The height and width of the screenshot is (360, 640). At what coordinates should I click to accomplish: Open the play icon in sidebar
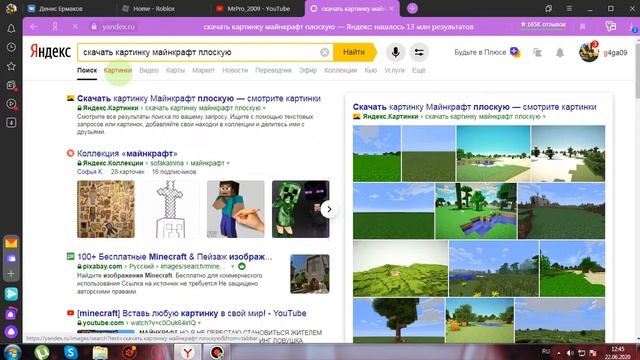click(x=11, y=104)
